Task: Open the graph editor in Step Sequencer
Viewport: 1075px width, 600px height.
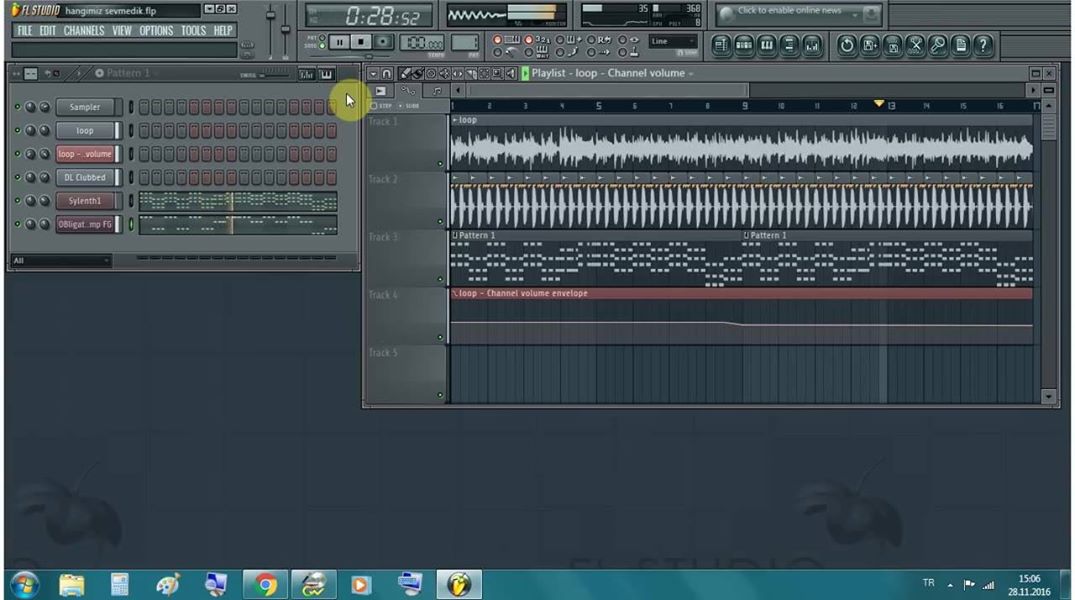Action: (x=306, y=74)
